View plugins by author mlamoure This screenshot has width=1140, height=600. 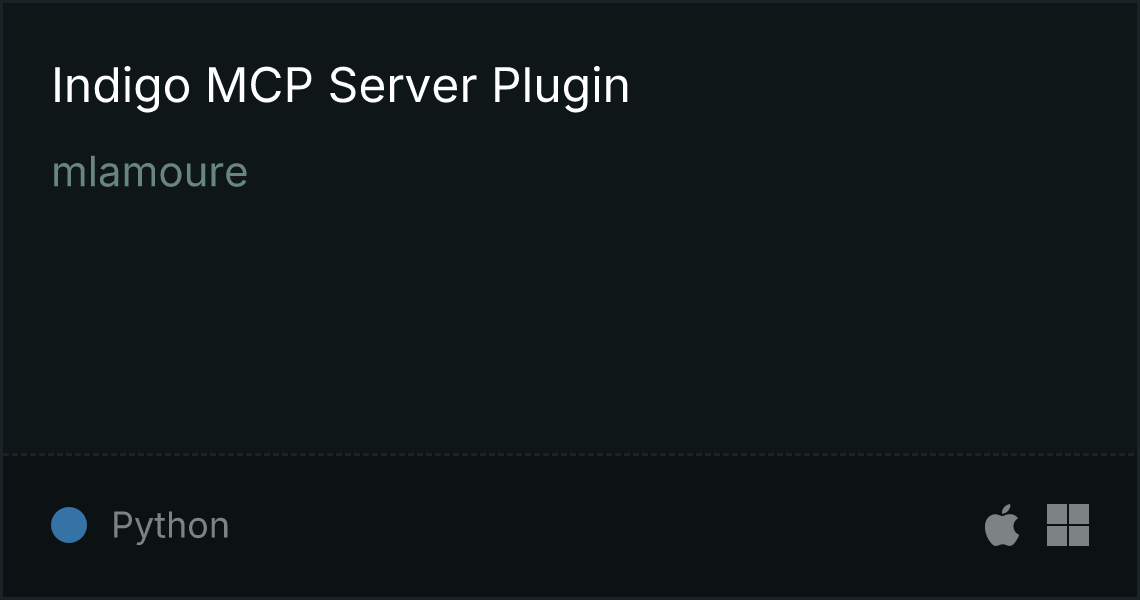[x=150, y=172]
